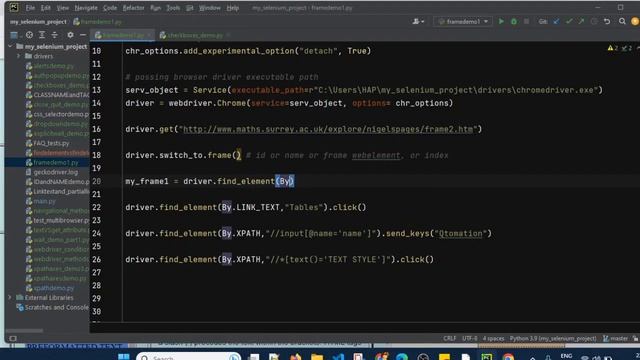
Task: Open the Window menu
Action: (x=210, y=8)
